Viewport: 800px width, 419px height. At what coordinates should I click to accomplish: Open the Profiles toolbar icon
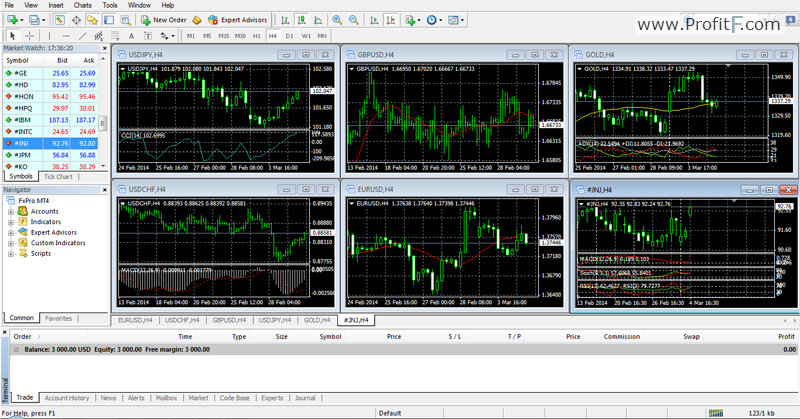click(34, 20)
